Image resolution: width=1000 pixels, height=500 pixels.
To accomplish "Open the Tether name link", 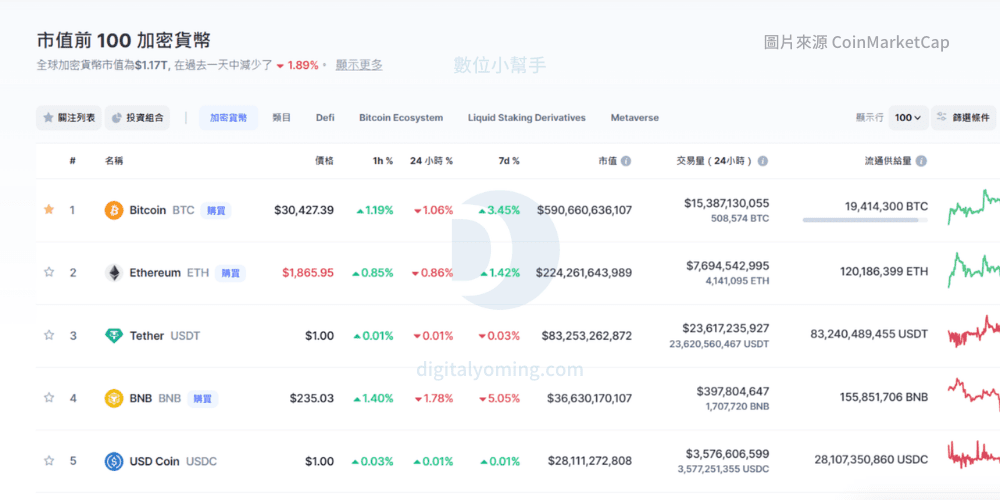I will point(147,335).
